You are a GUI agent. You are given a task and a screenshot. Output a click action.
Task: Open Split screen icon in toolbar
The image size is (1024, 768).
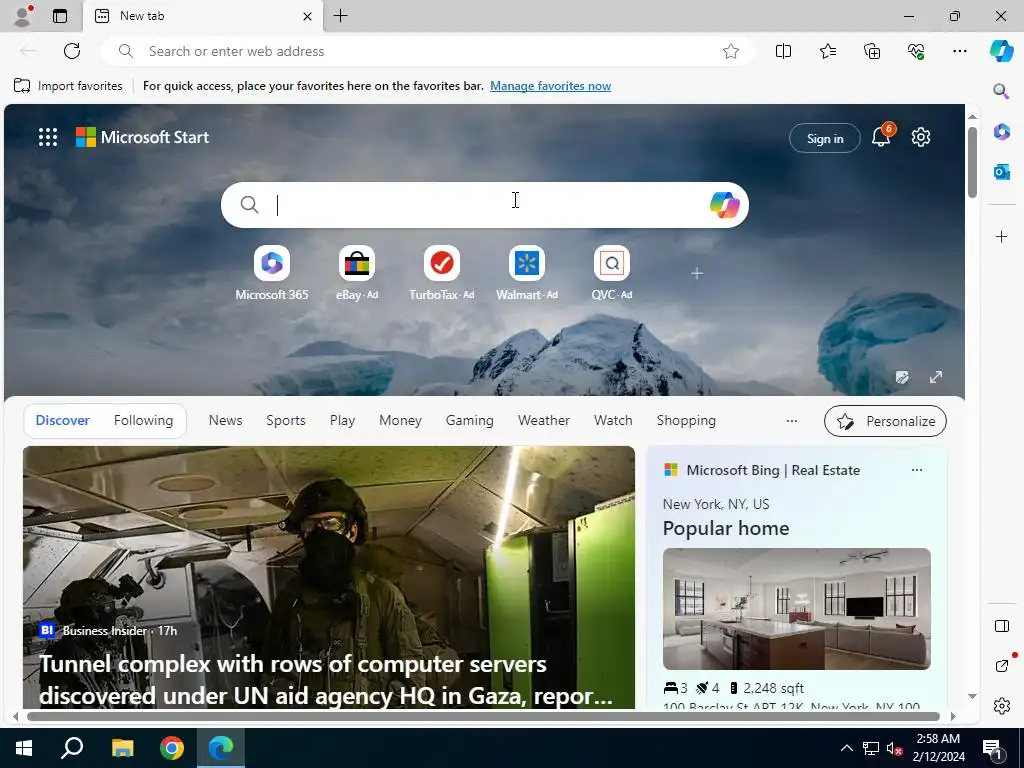[x=783, y=51]
